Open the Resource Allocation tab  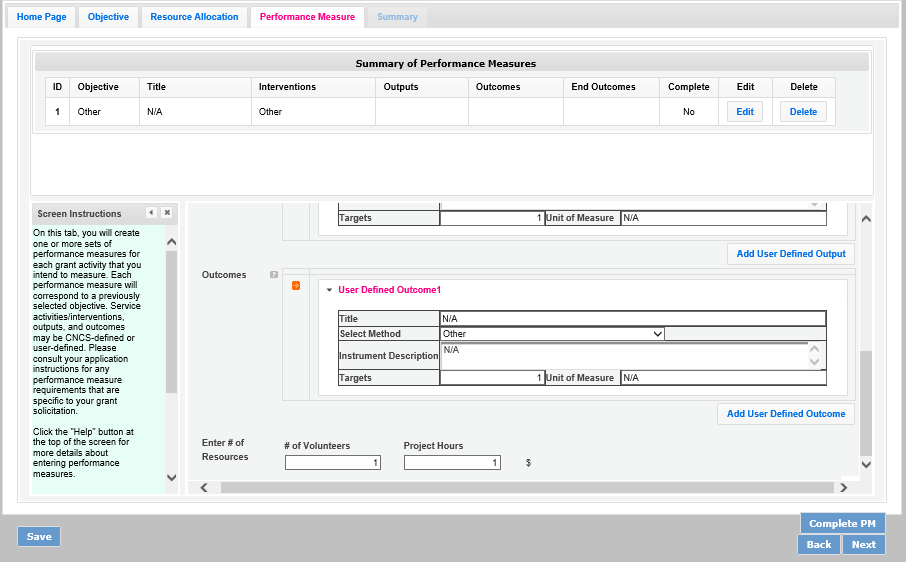click(194, 17)
